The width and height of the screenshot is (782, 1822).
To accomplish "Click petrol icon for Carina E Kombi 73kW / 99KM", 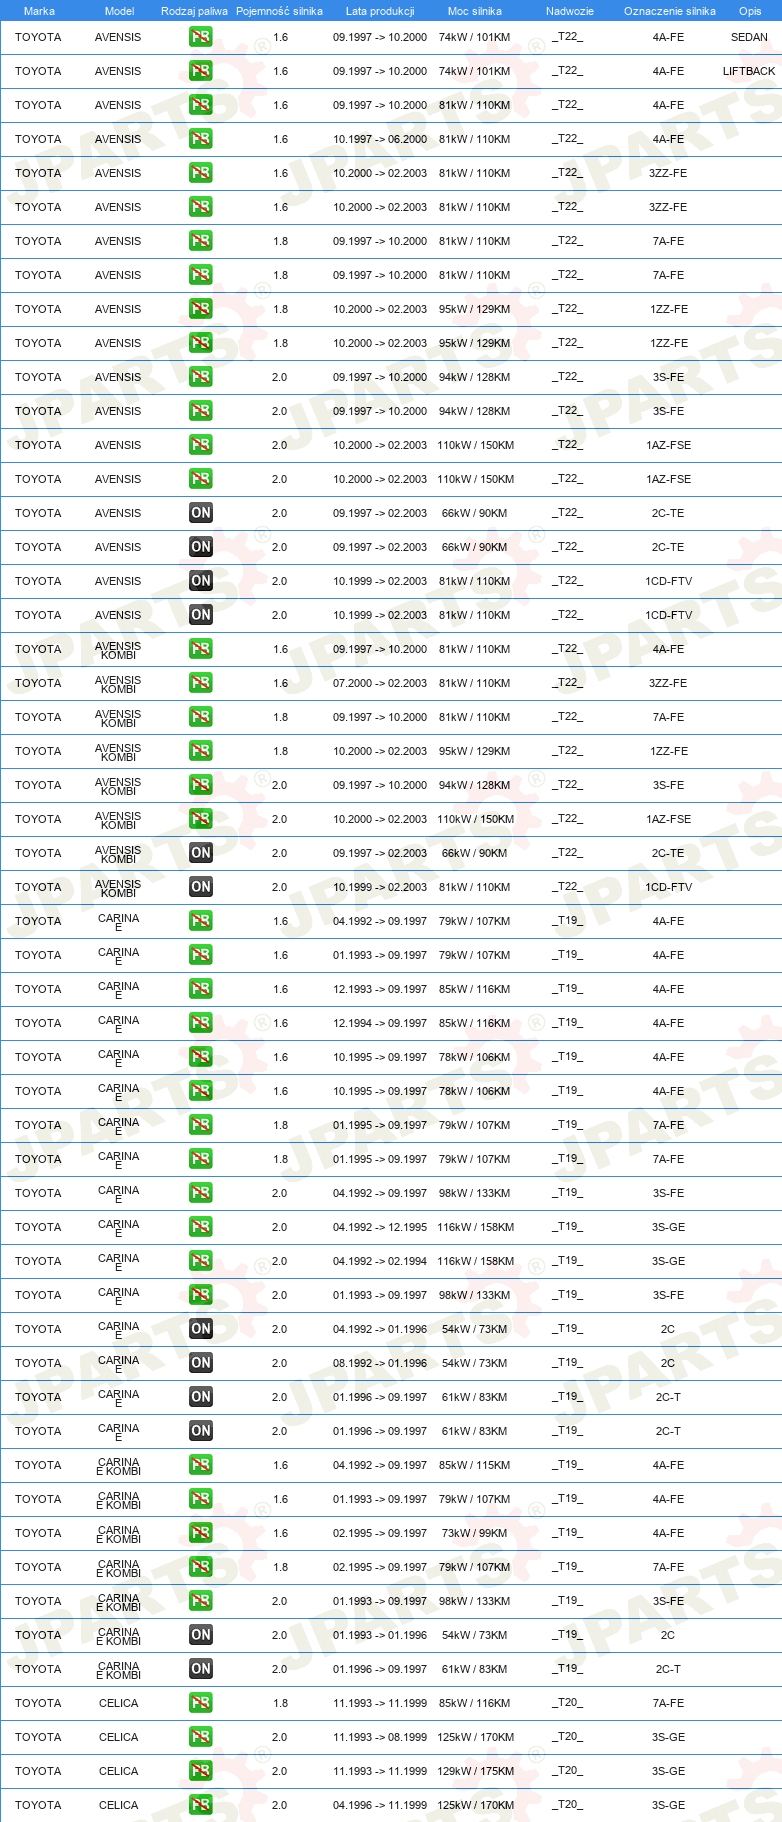I will pos(201,1533).
